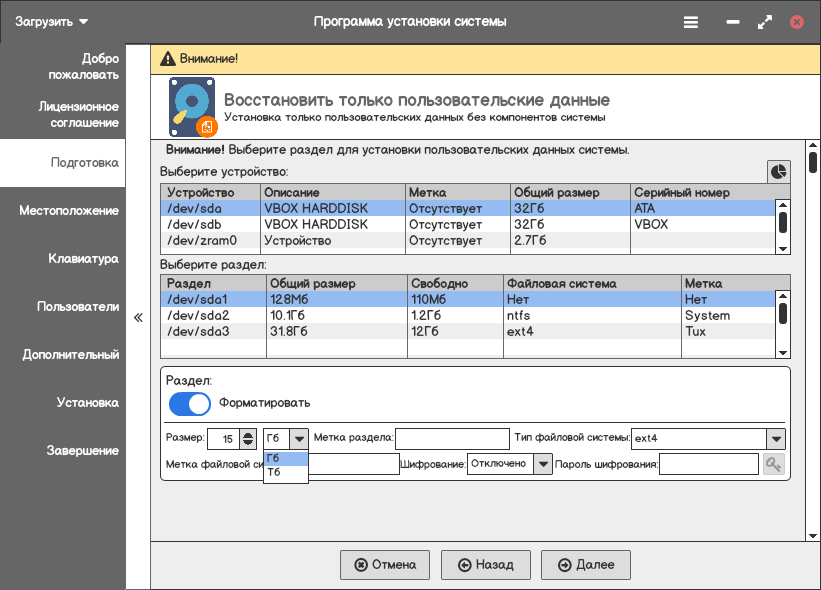Viewport: 821px width, 590px height.
Task: Open the Клавиатура step in sidebar
Action: point(83,259)
